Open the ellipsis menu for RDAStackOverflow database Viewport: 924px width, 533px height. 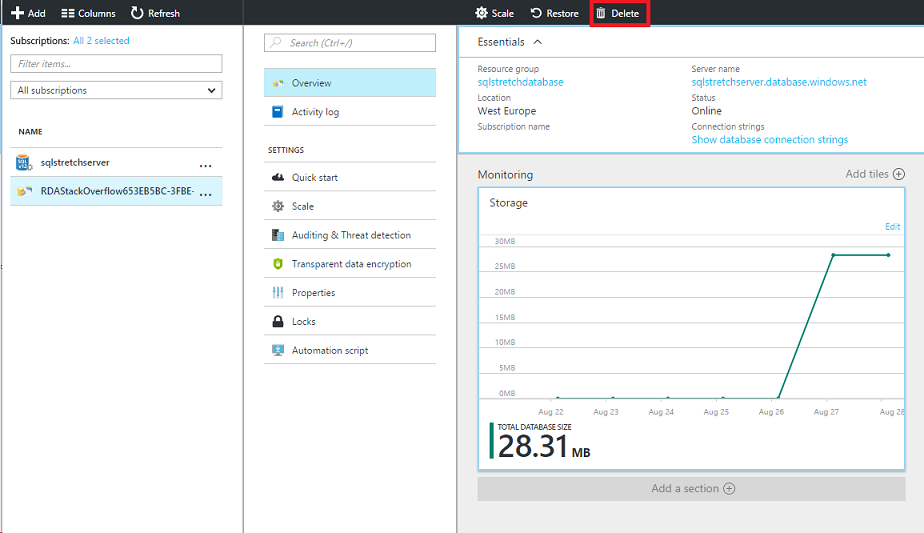point(206,192)
